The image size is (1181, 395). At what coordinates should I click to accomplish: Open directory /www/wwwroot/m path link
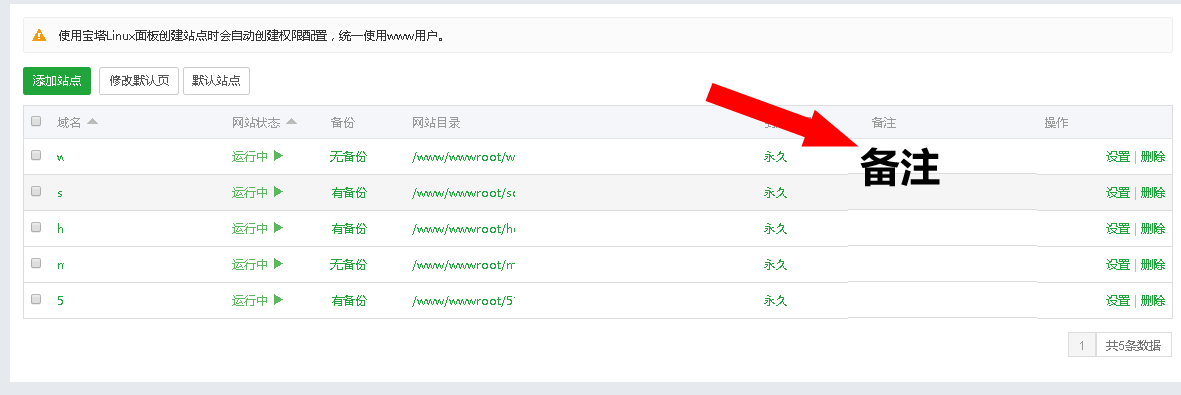pos(463,265)
